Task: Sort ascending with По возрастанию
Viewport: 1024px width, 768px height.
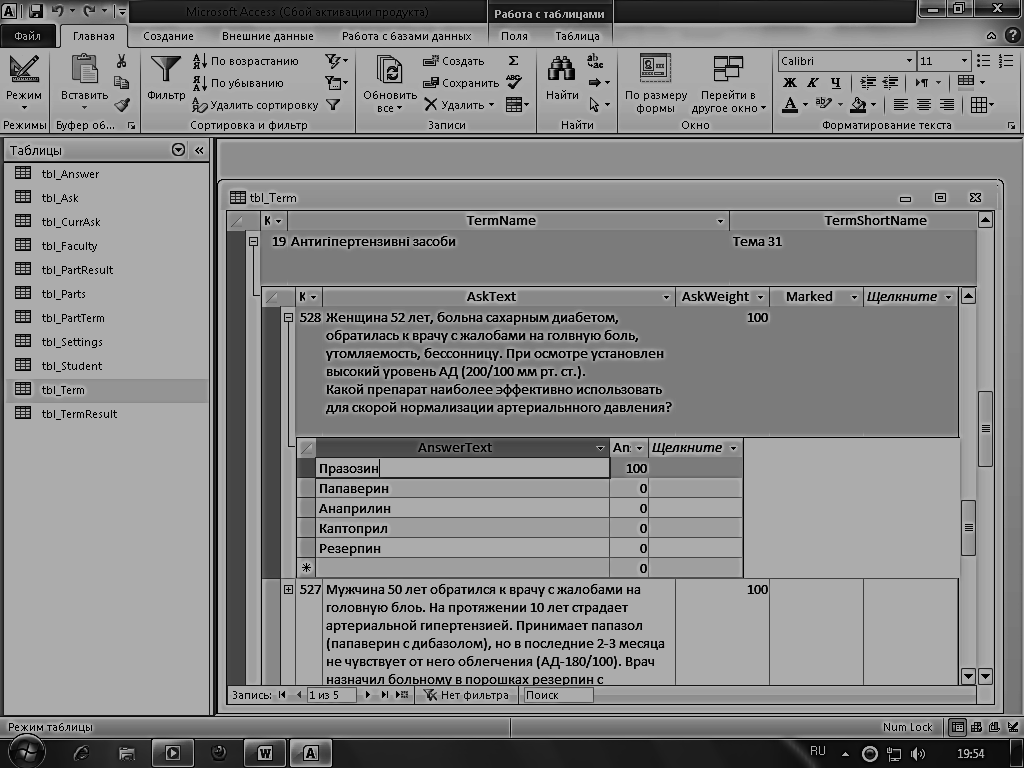Action: pyautogui.click(x=246, y=61)
